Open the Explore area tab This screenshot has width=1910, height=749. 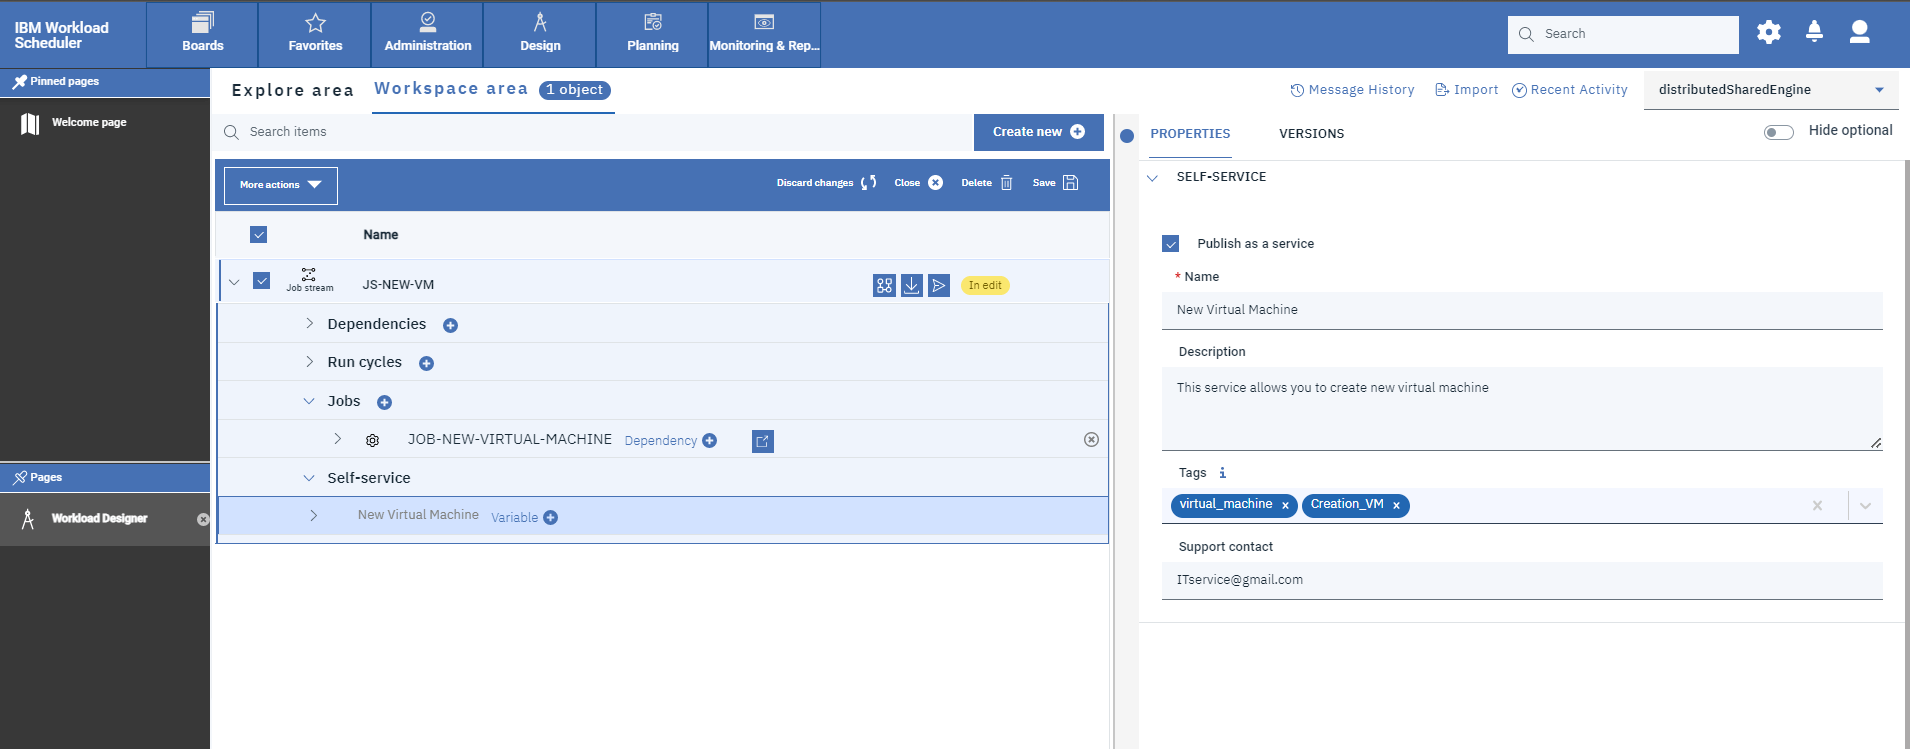click(292, 91)
